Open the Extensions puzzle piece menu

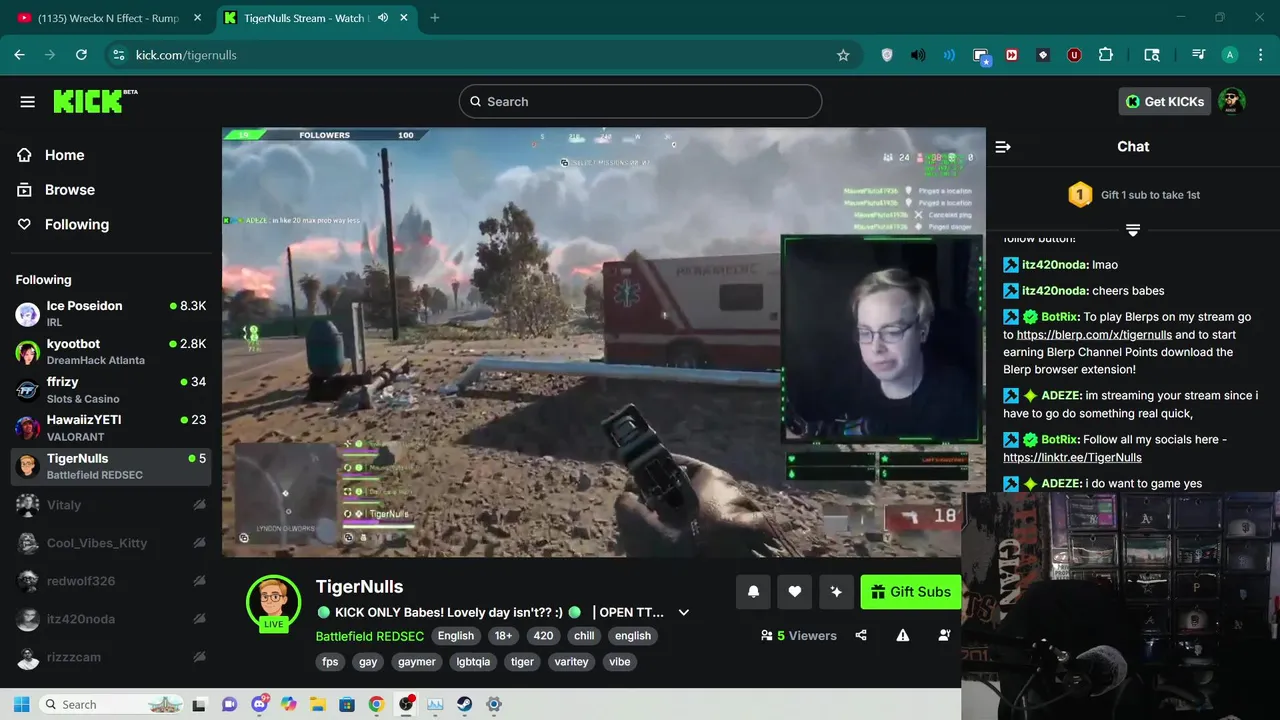pos(1106,55)
